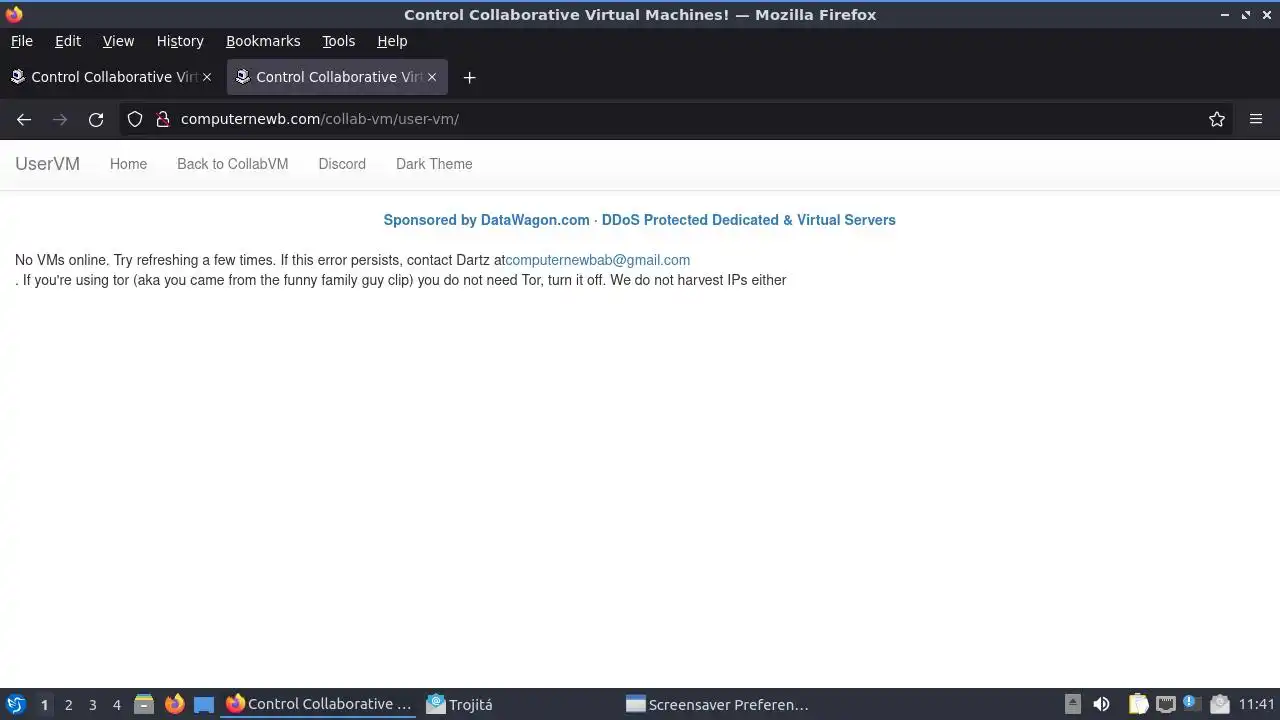
Task: Click the show desktop taskbar icon
Action: (x=204, y=704)
